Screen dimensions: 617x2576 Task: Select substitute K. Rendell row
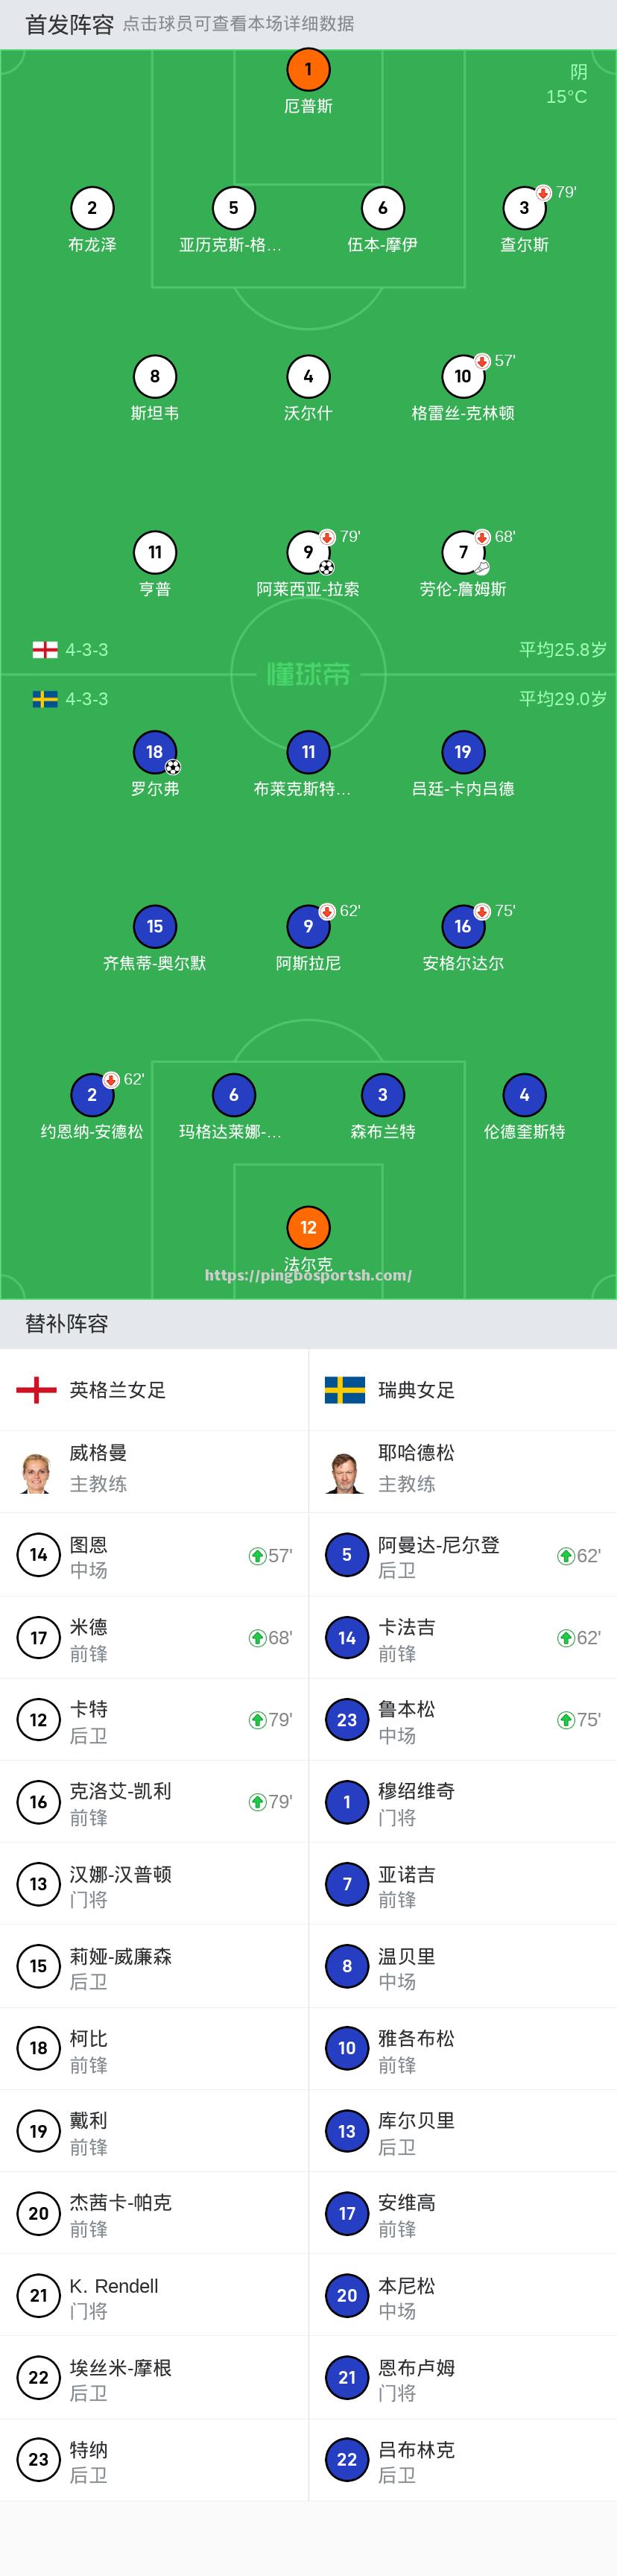tap(154, 2296)
